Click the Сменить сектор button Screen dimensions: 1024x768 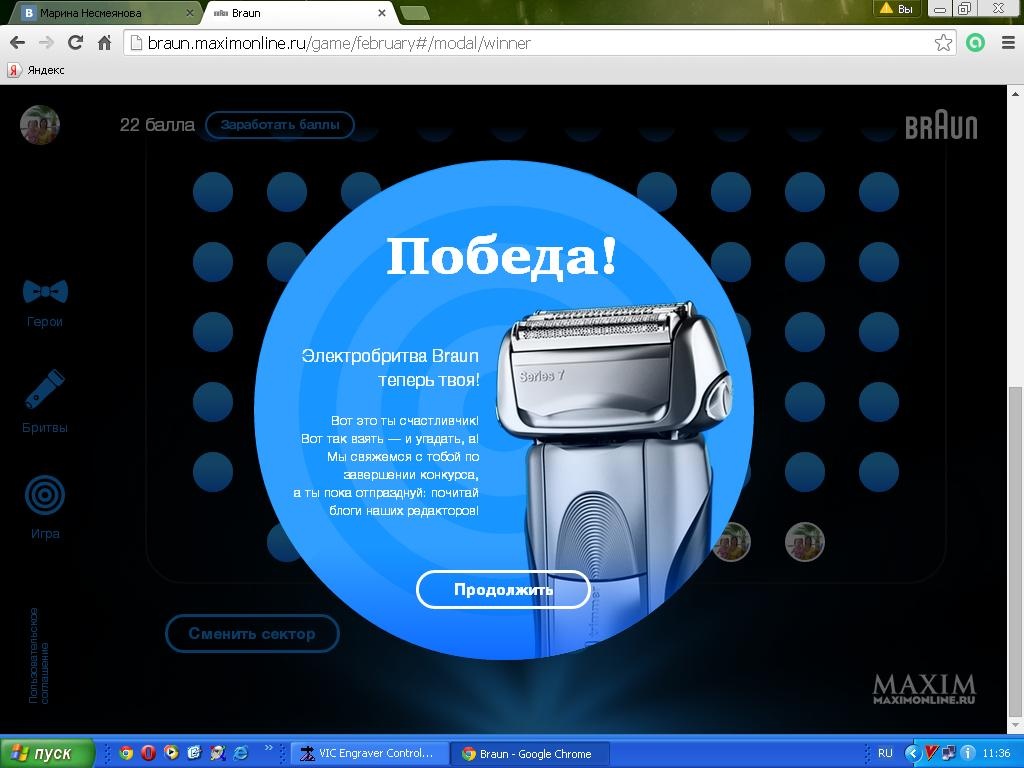[252, 633]
